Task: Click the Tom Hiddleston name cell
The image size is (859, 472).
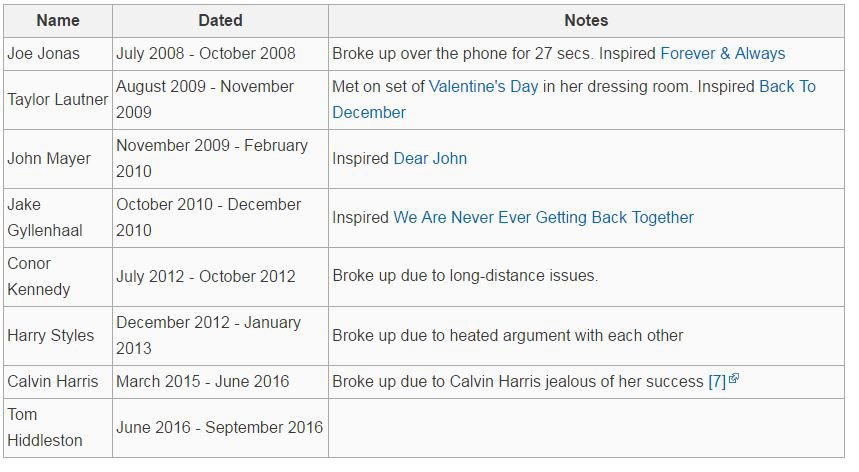Action: [45, 428]
